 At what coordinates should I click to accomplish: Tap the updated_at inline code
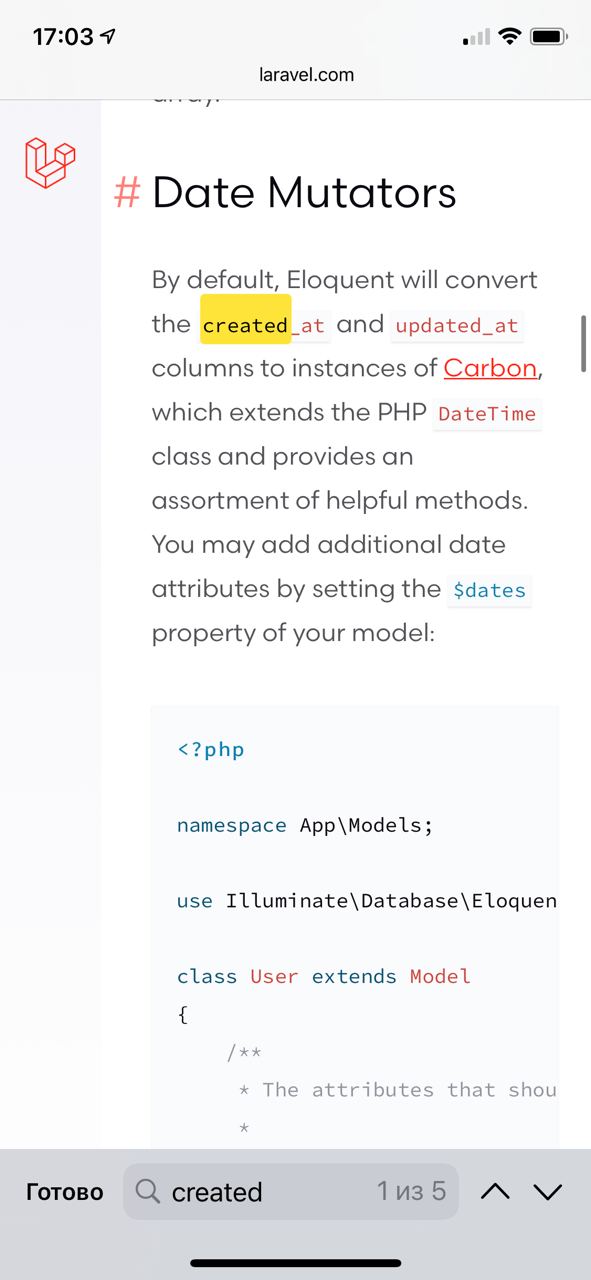(x=457, y=325)
